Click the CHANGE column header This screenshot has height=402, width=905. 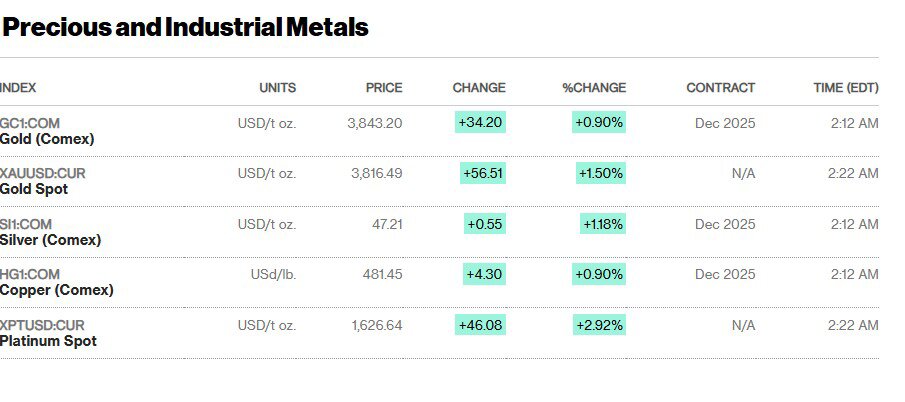click(479, 88)
